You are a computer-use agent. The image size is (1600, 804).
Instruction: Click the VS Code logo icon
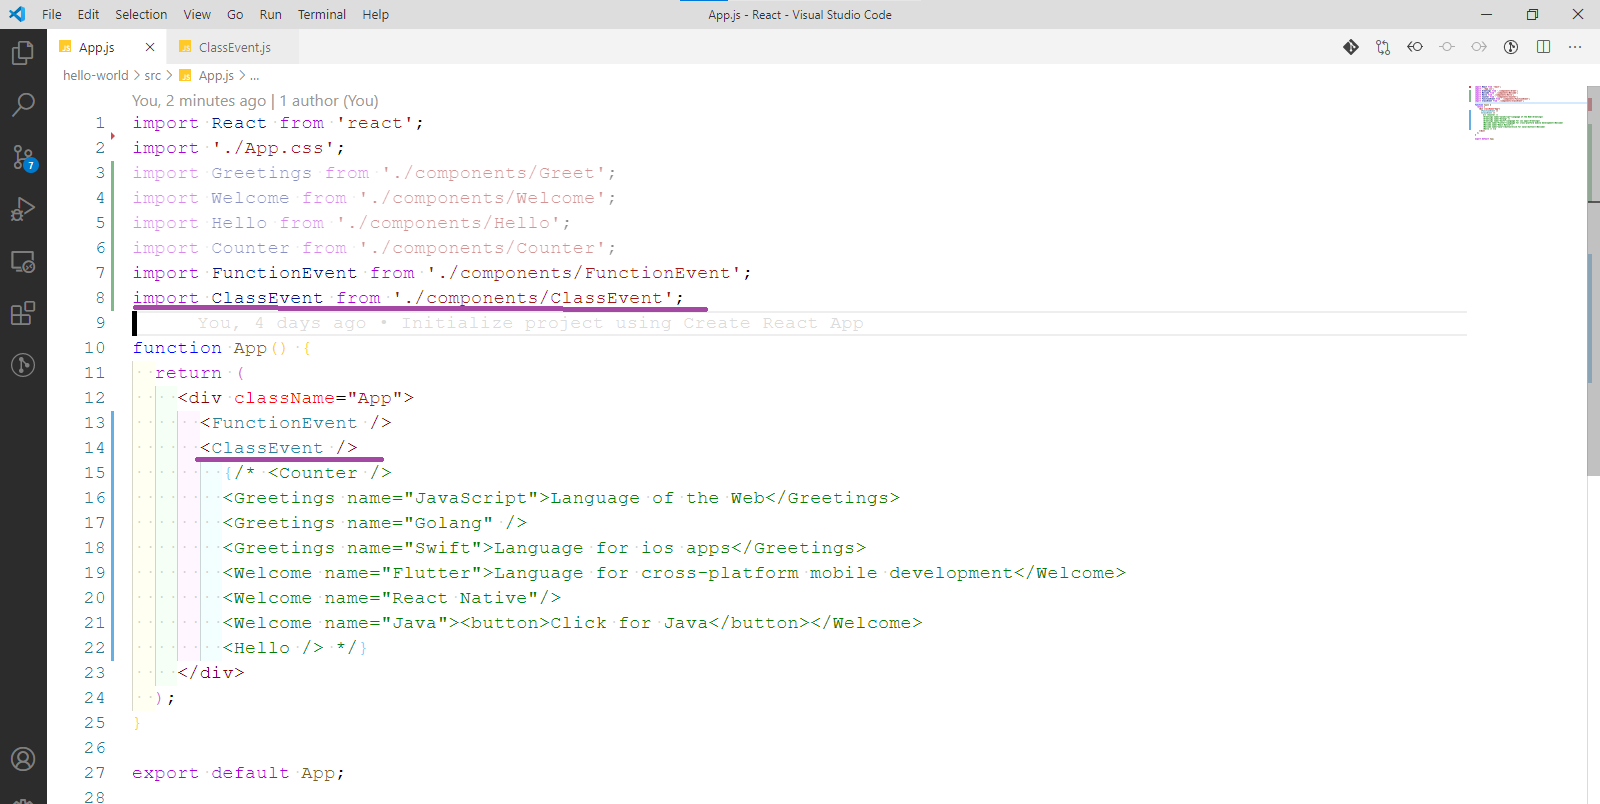tap(17, 14)
